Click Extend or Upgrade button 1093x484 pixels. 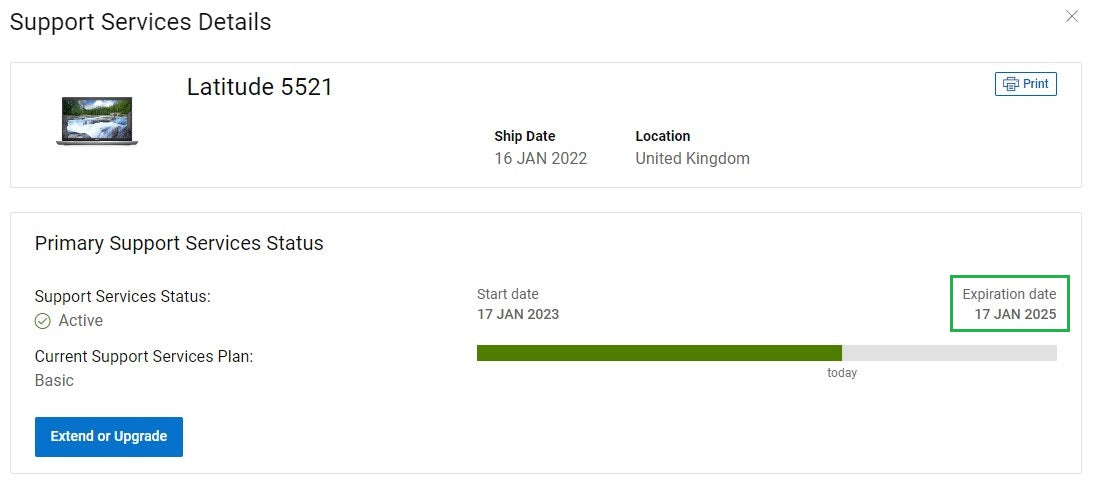coord(109,437)
